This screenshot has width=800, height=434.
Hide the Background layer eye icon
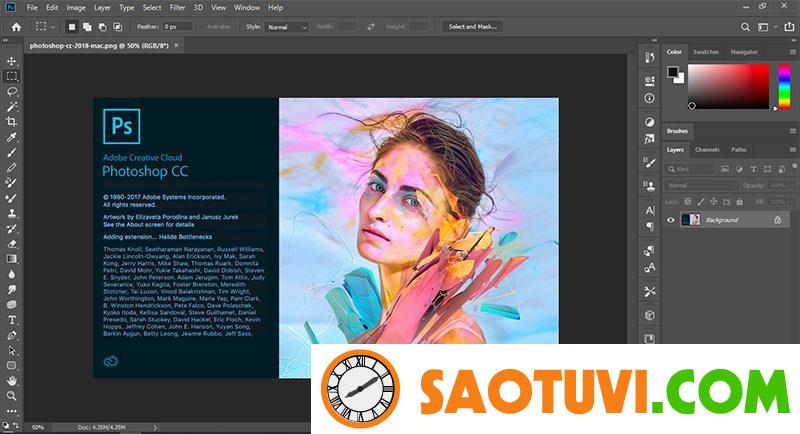pos(671,220)
